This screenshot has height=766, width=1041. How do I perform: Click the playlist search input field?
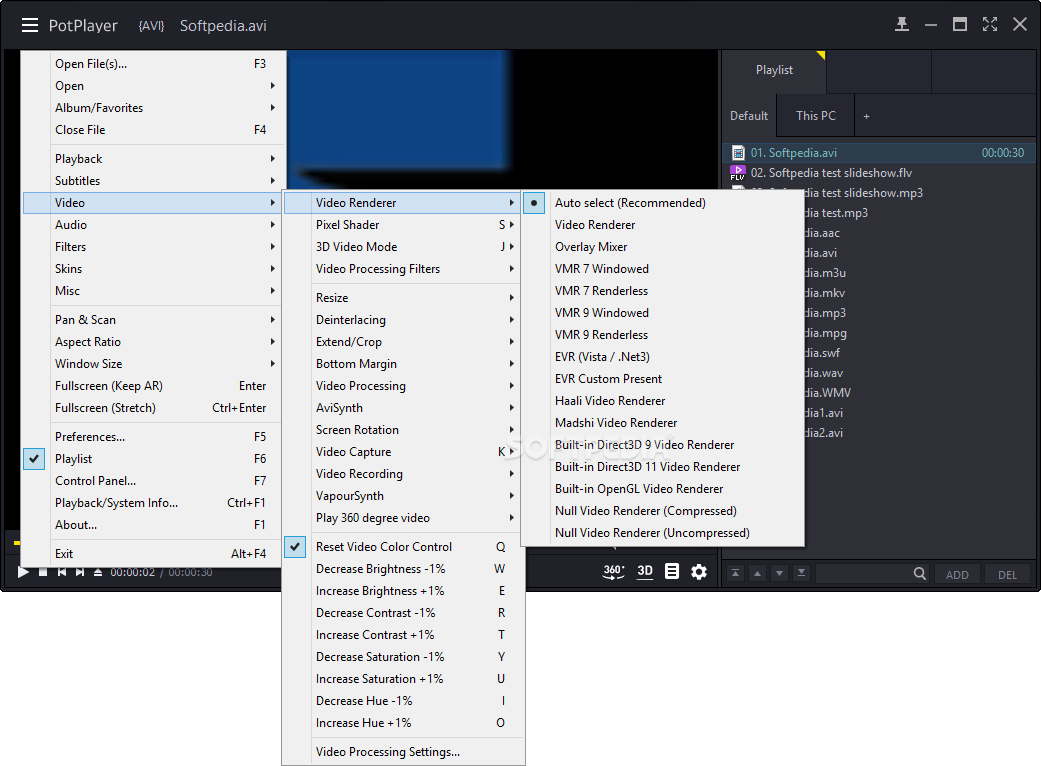click(863, 574)
